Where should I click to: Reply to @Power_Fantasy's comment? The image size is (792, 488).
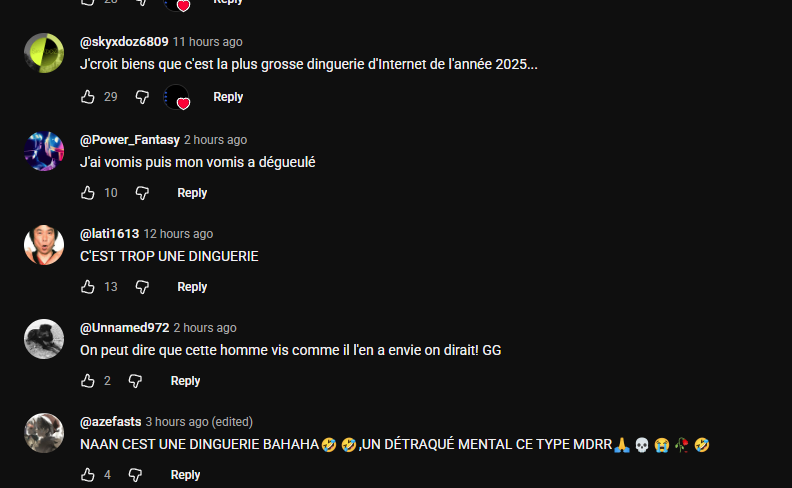tap(192, 193)
